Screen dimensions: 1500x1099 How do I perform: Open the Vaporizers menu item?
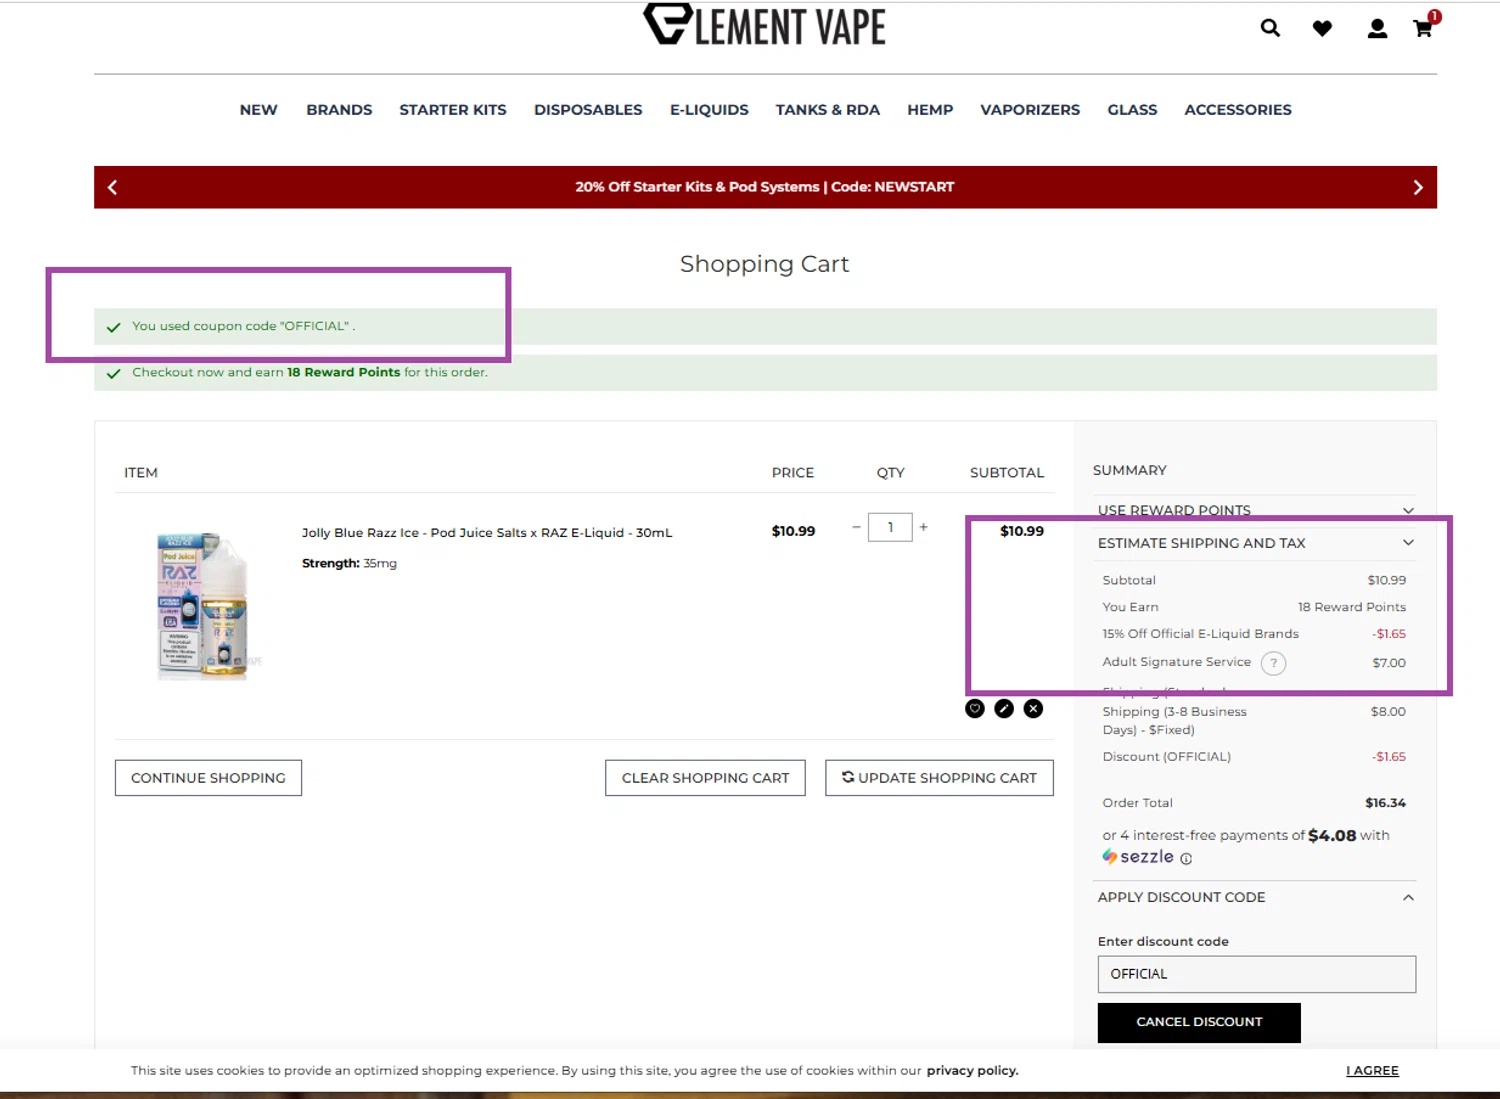point(1030,110)
